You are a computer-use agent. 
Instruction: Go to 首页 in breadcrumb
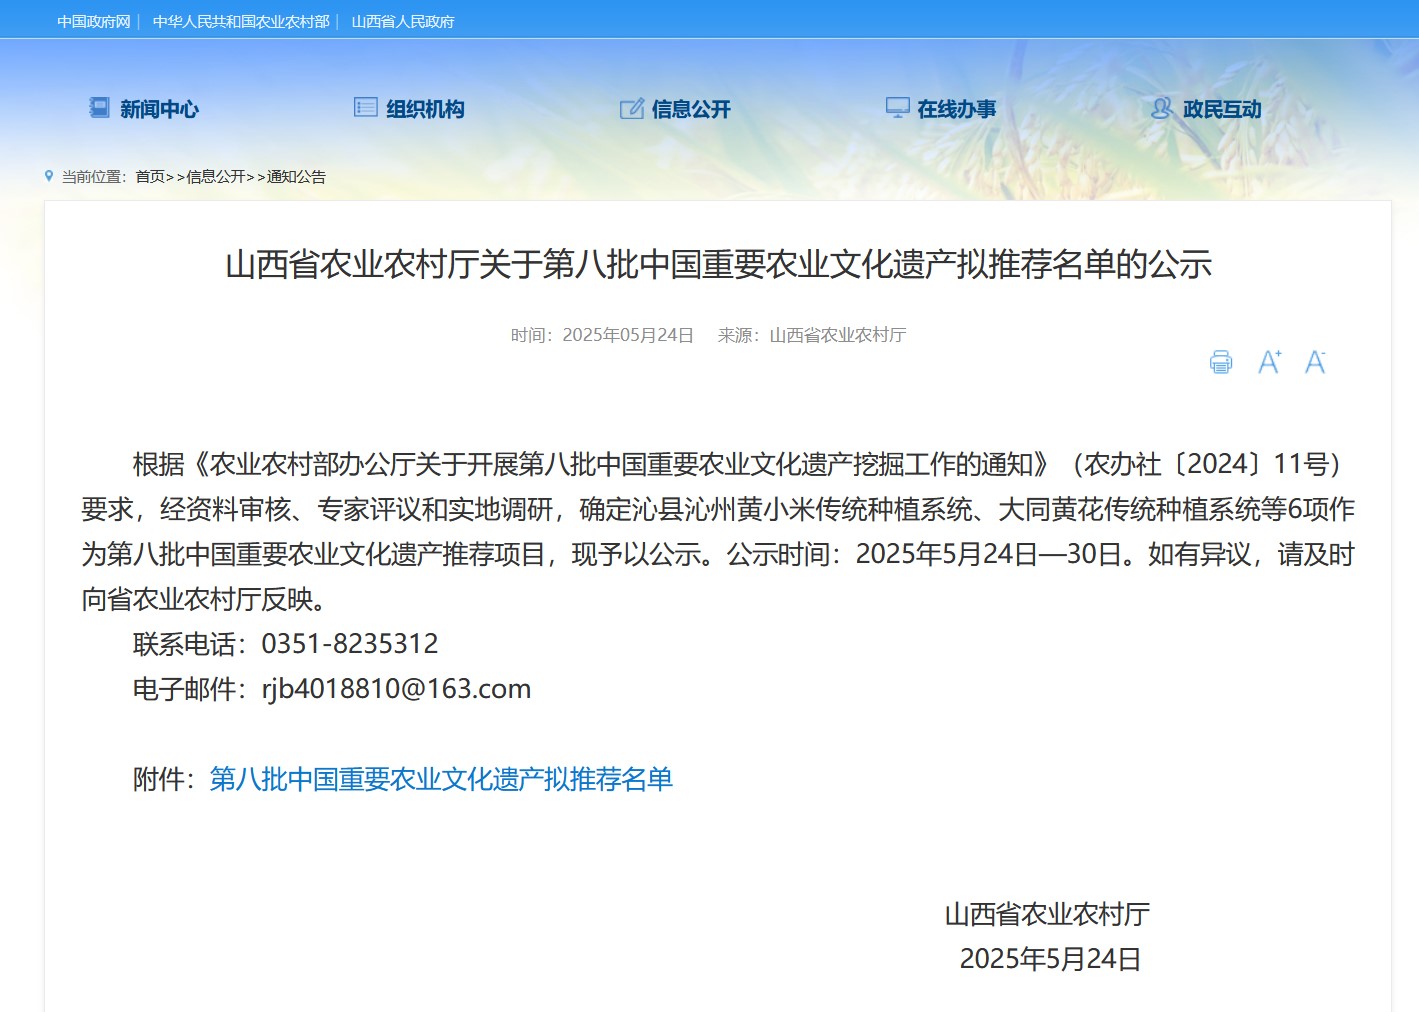(x=150, y=177)
